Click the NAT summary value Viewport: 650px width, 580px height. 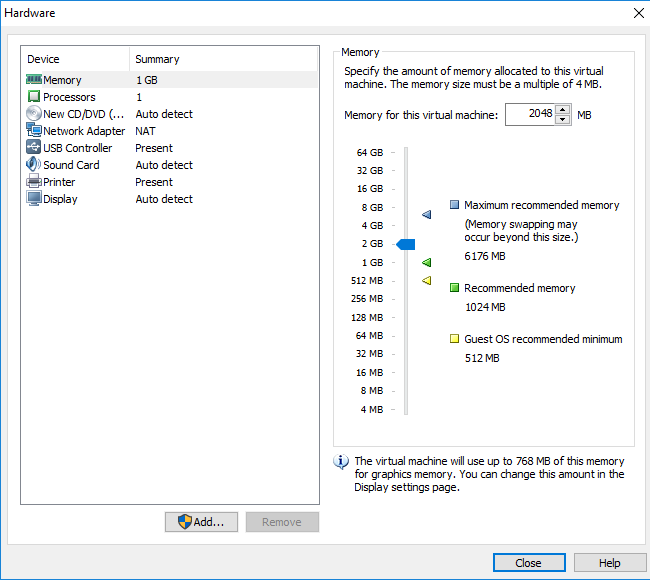click(x=145, y=131)
